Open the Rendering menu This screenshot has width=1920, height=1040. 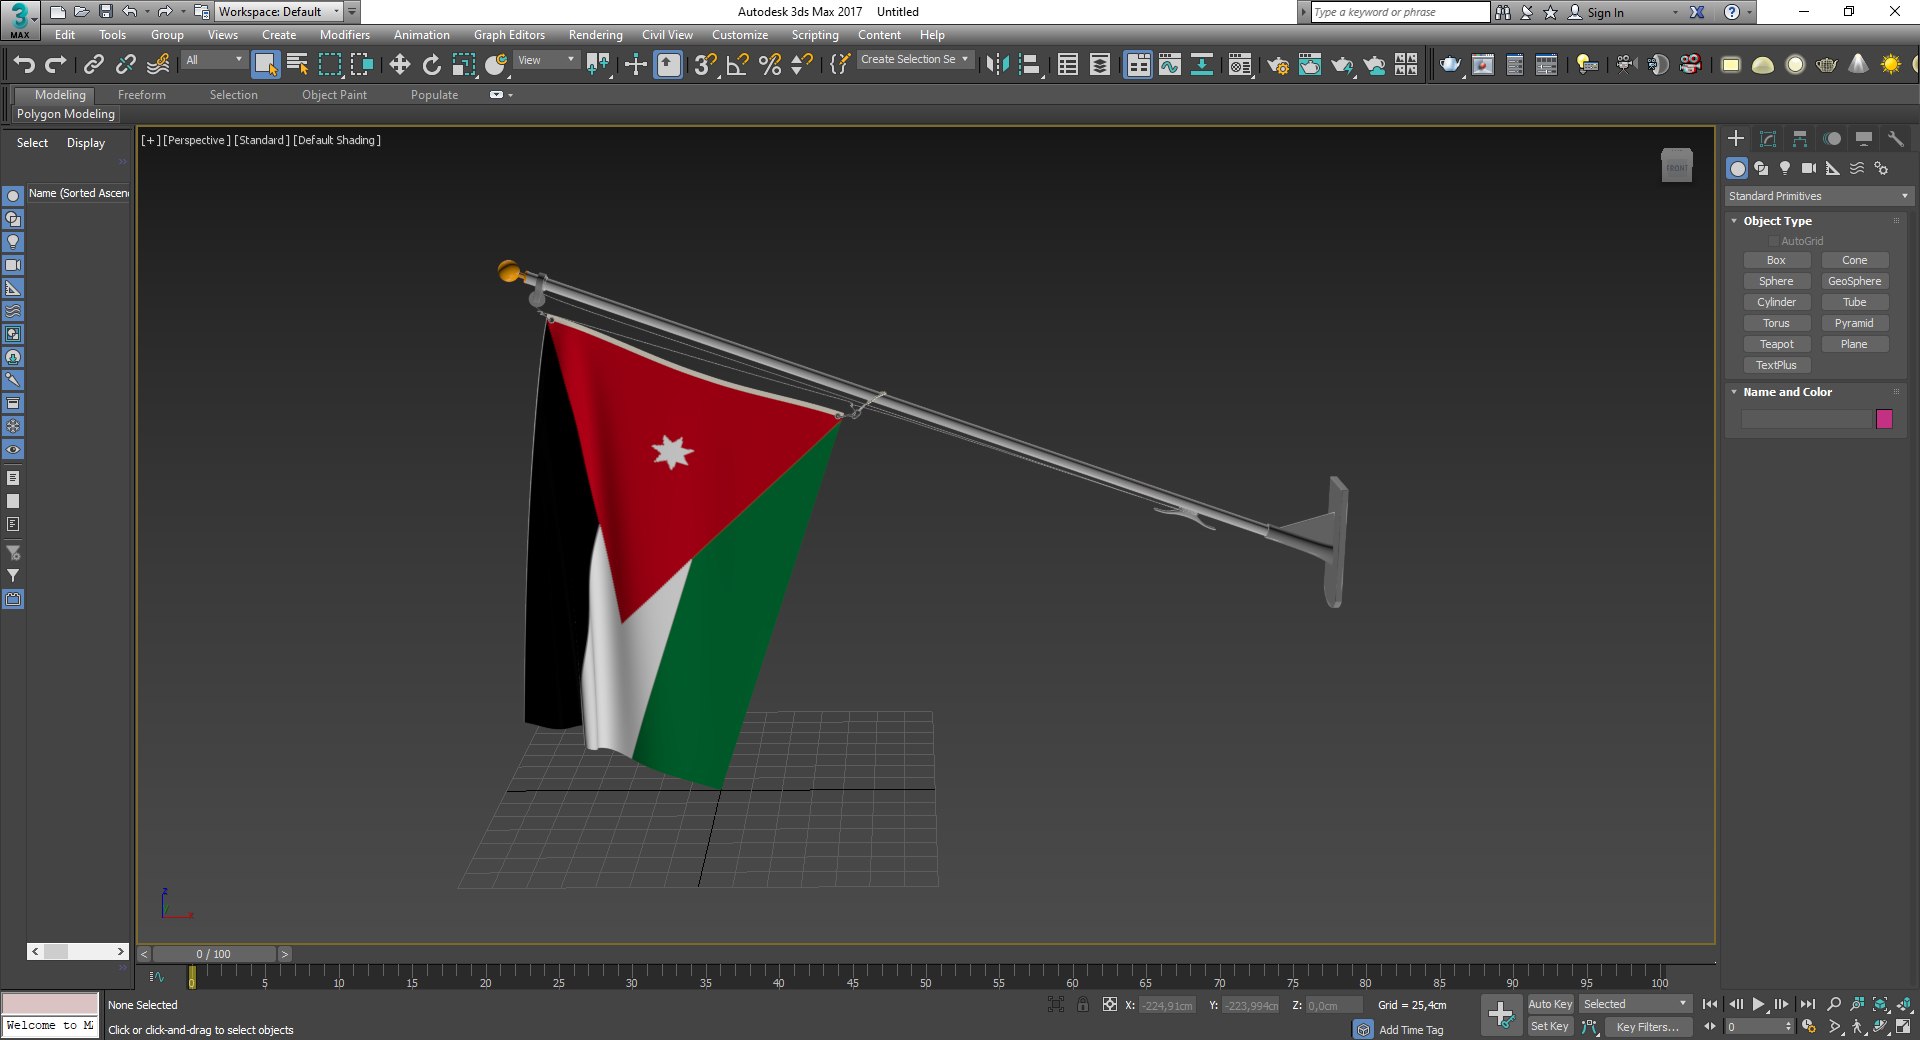(x=595, y=35)
